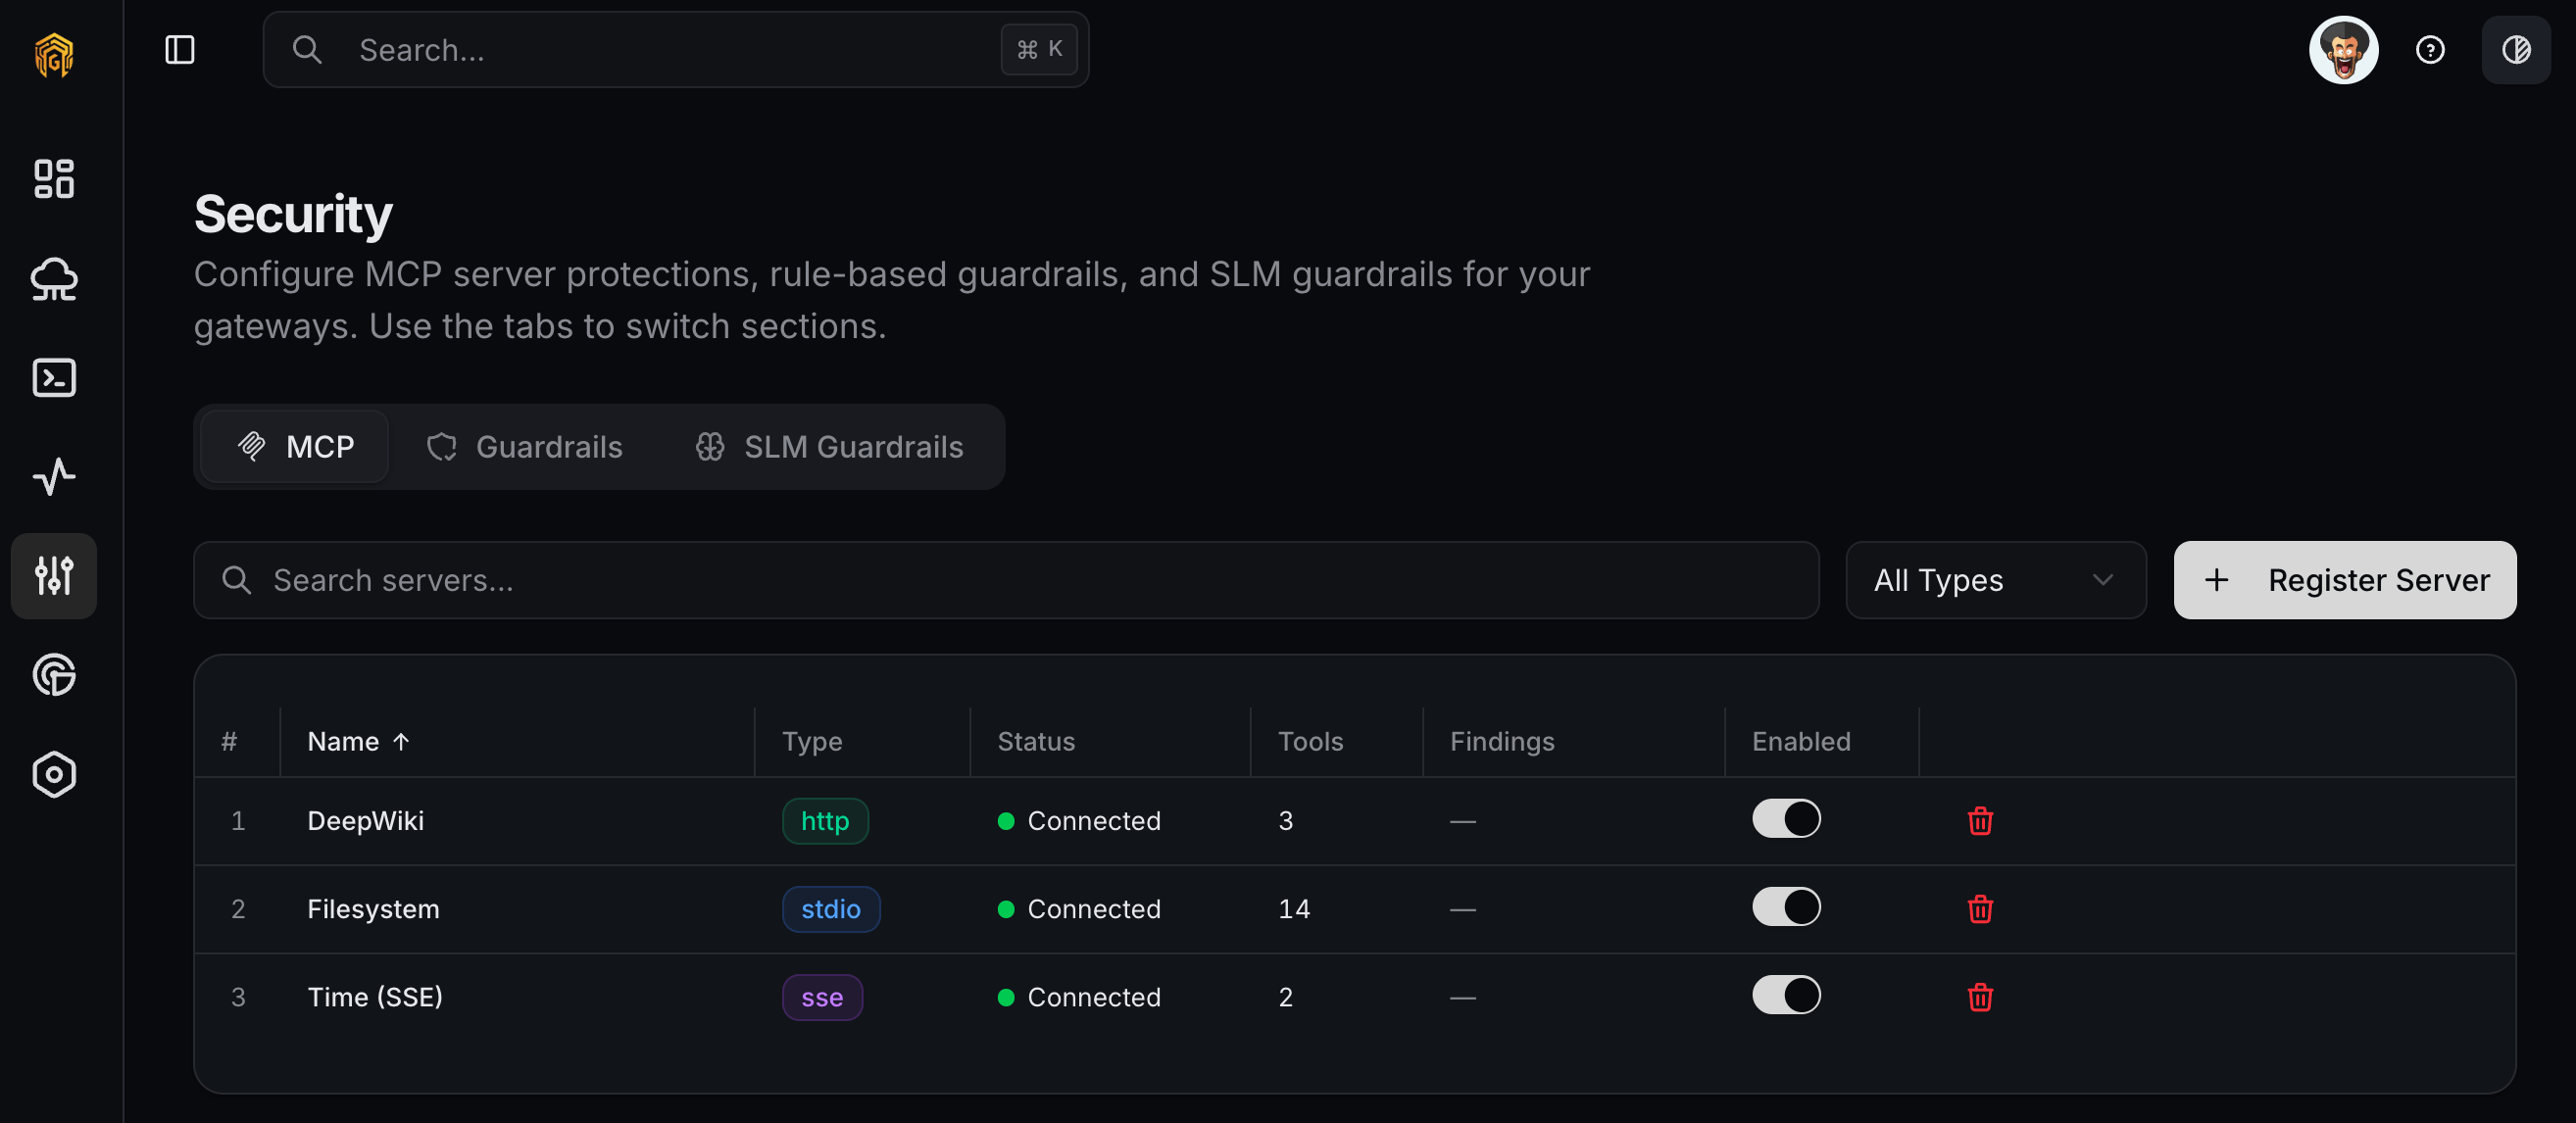Open the dashboard grid sidebar icon
2576x1123 pixels.
[x=54, y=179]
